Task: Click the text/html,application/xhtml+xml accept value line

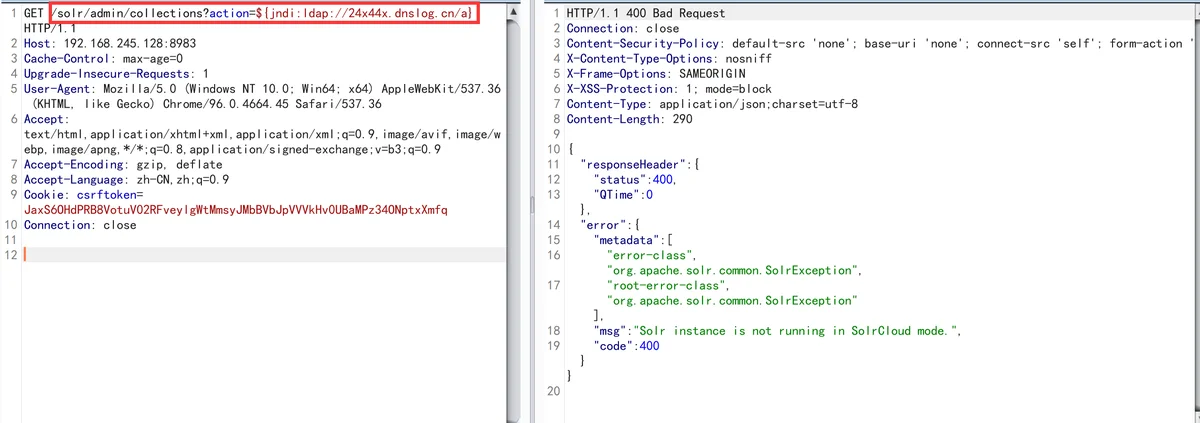Action: (x=262, y=134)
